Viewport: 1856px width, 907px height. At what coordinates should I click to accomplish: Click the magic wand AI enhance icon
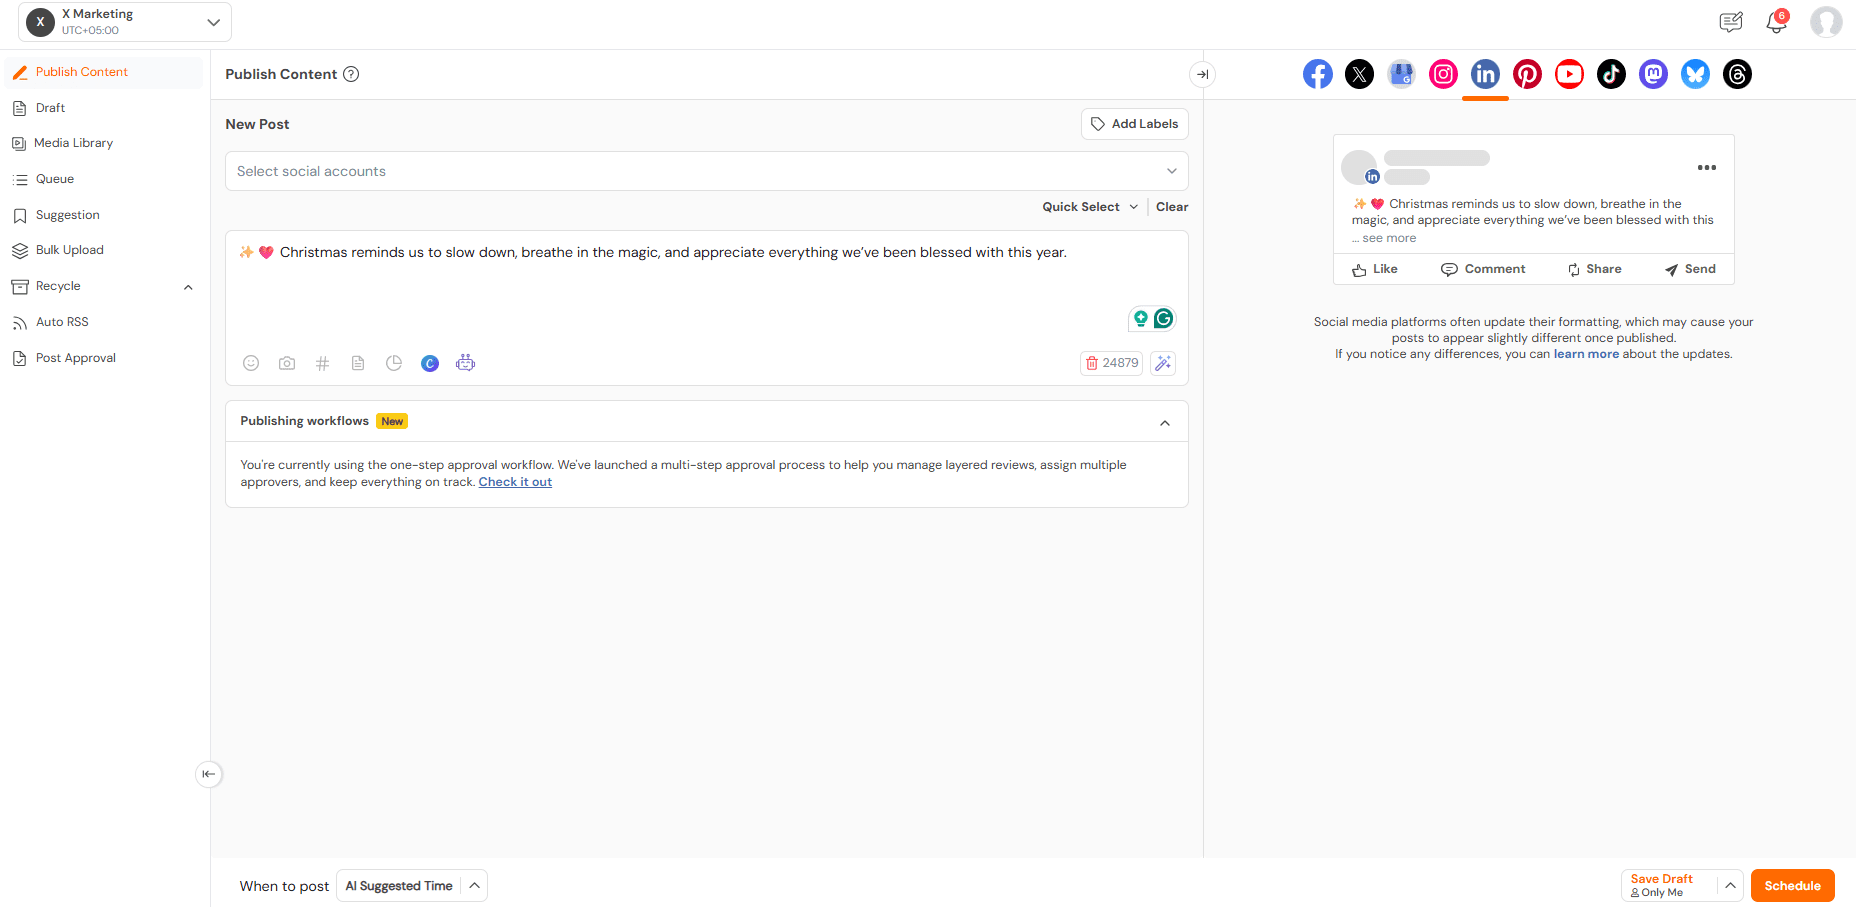[1162, 363]
